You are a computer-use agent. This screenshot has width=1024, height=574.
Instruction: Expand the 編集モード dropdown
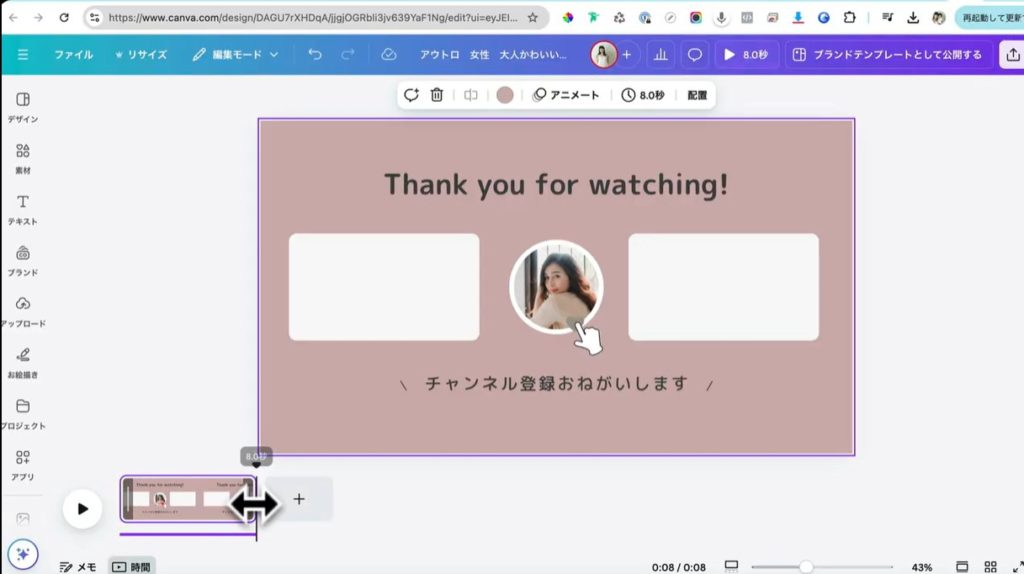point(236,55)
